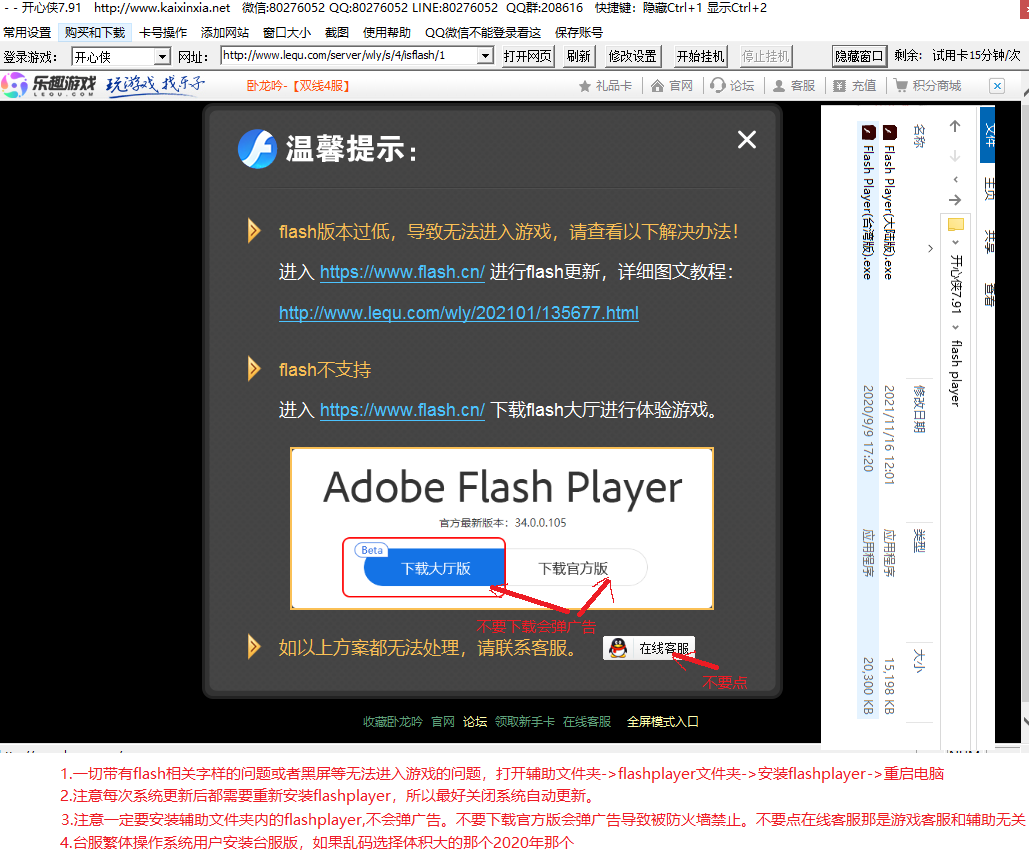Click the Flash Player(大陆版).exe file icon
This screenshot has height=864, width=1029.
point(889,132)
